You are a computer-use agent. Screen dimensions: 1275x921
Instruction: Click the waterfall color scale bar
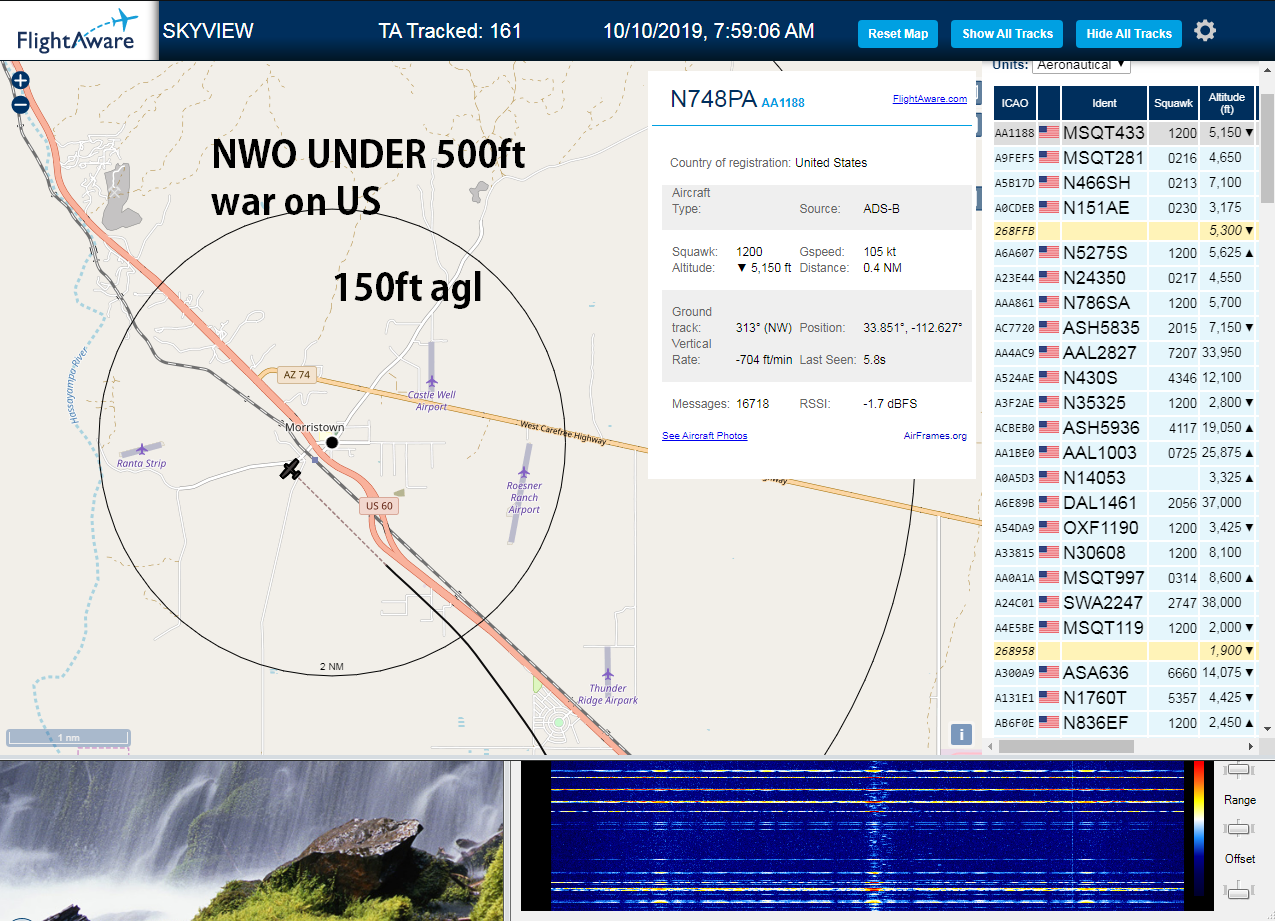click(1199, 828)
